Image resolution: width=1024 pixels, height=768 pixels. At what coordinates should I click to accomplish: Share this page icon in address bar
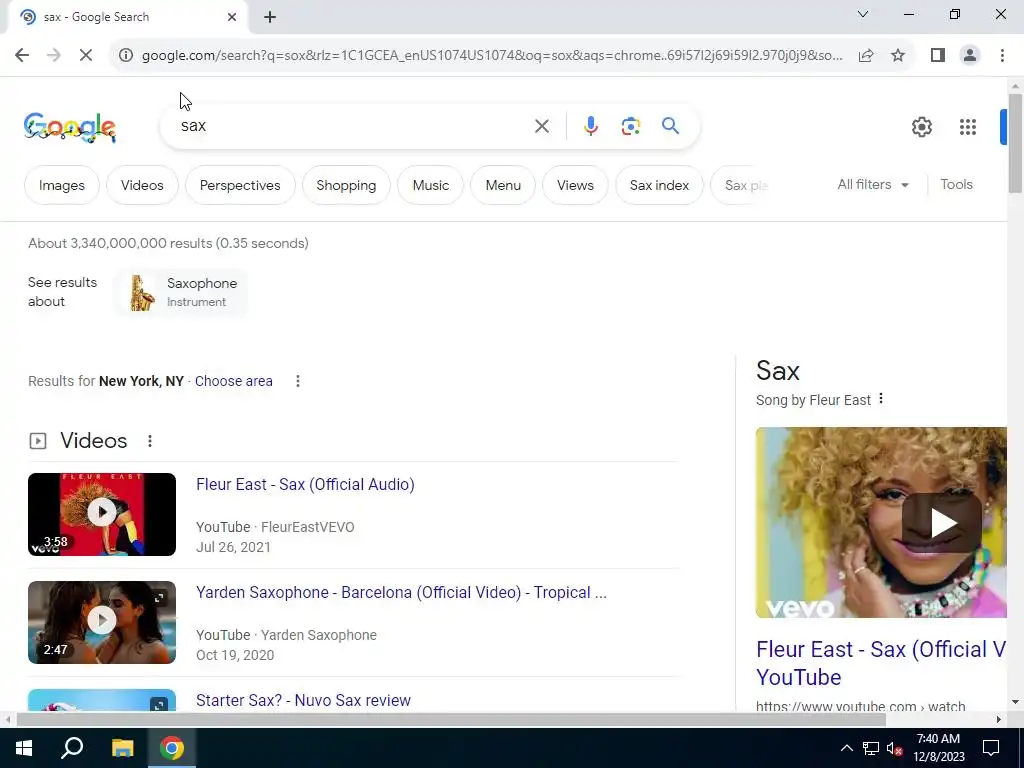pyautogui.click(x=866, y=56)
